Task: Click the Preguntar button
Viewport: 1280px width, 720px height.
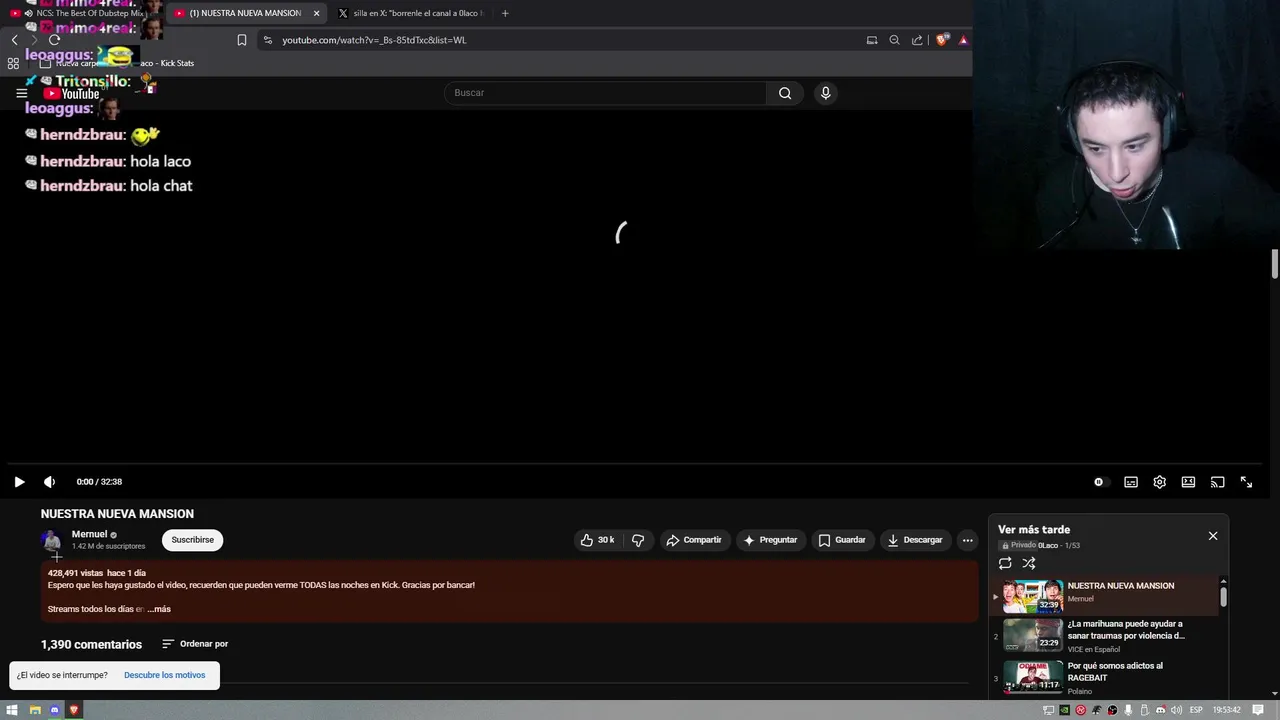Action: [771, 540]
